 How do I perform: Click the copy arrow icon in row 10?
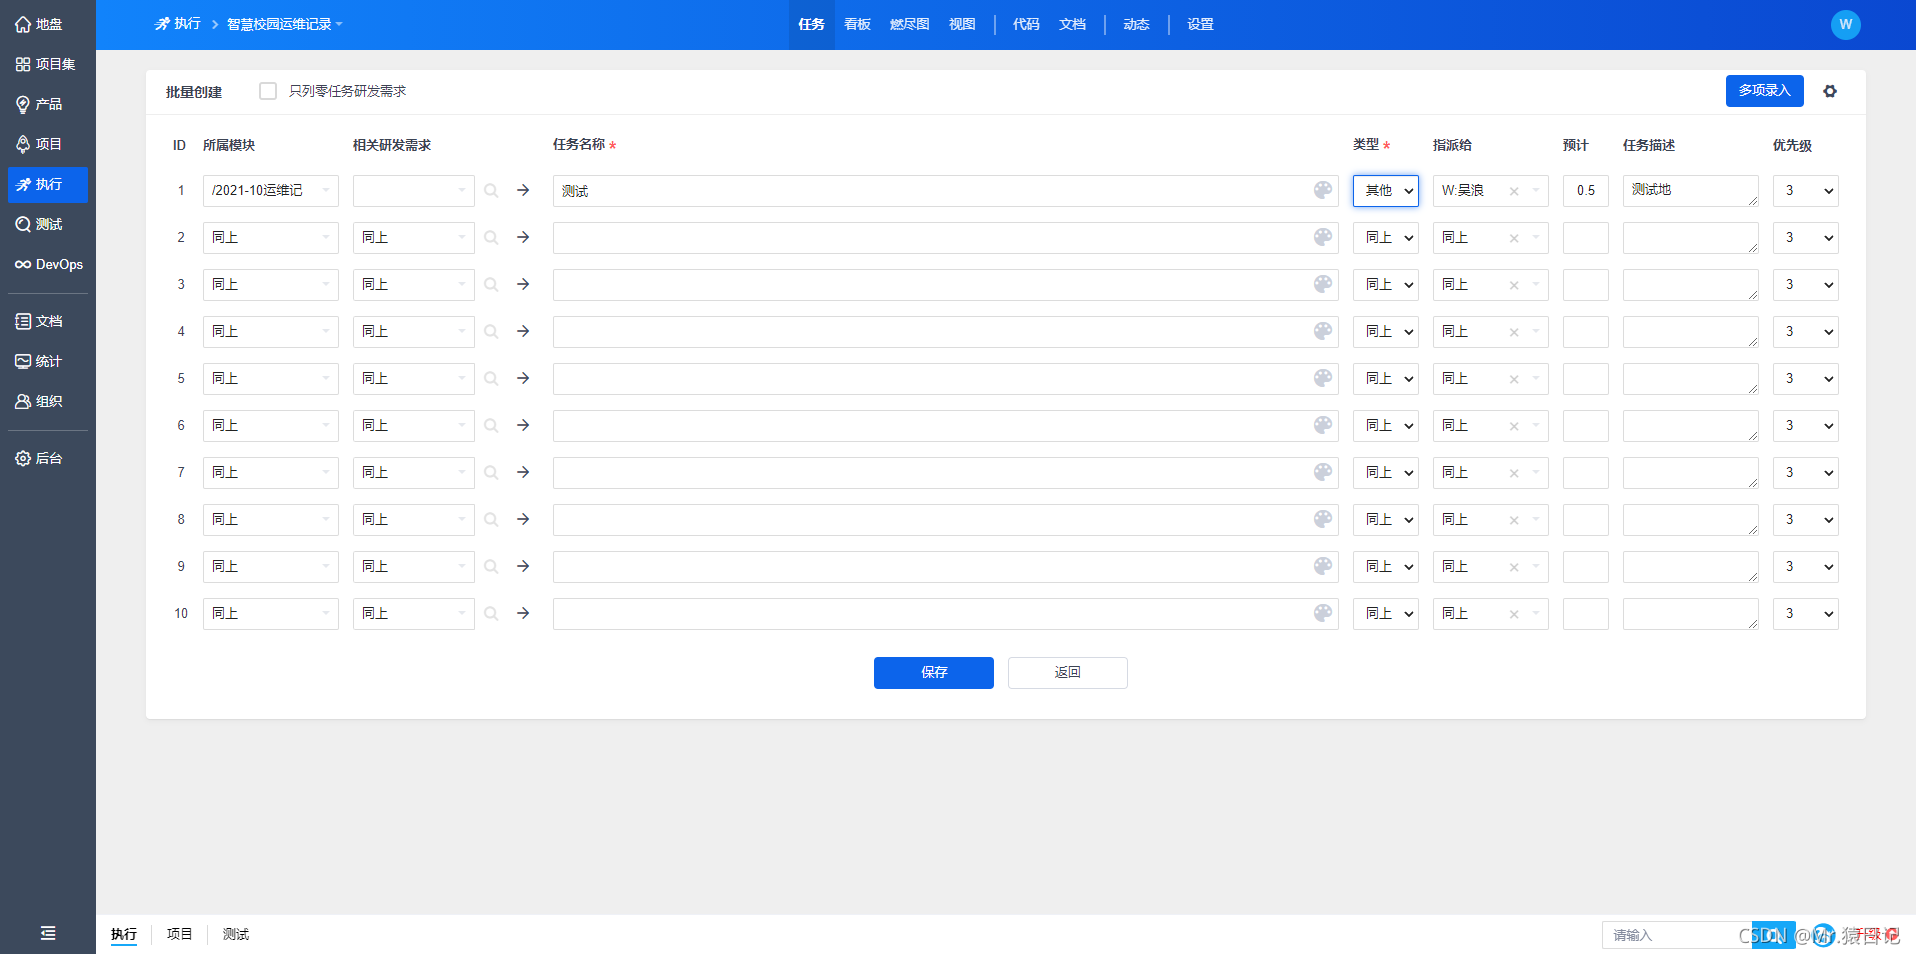pos(523,613)
